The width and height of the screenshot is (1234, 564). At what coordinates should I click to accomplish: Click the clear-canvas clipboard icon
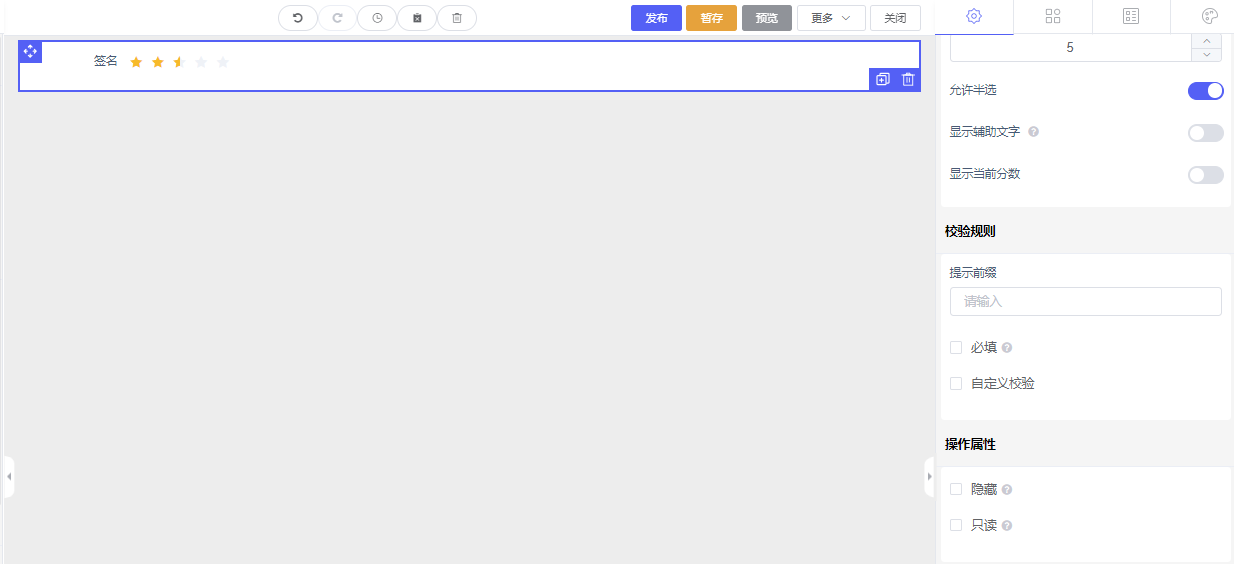(x=417, y=18)
